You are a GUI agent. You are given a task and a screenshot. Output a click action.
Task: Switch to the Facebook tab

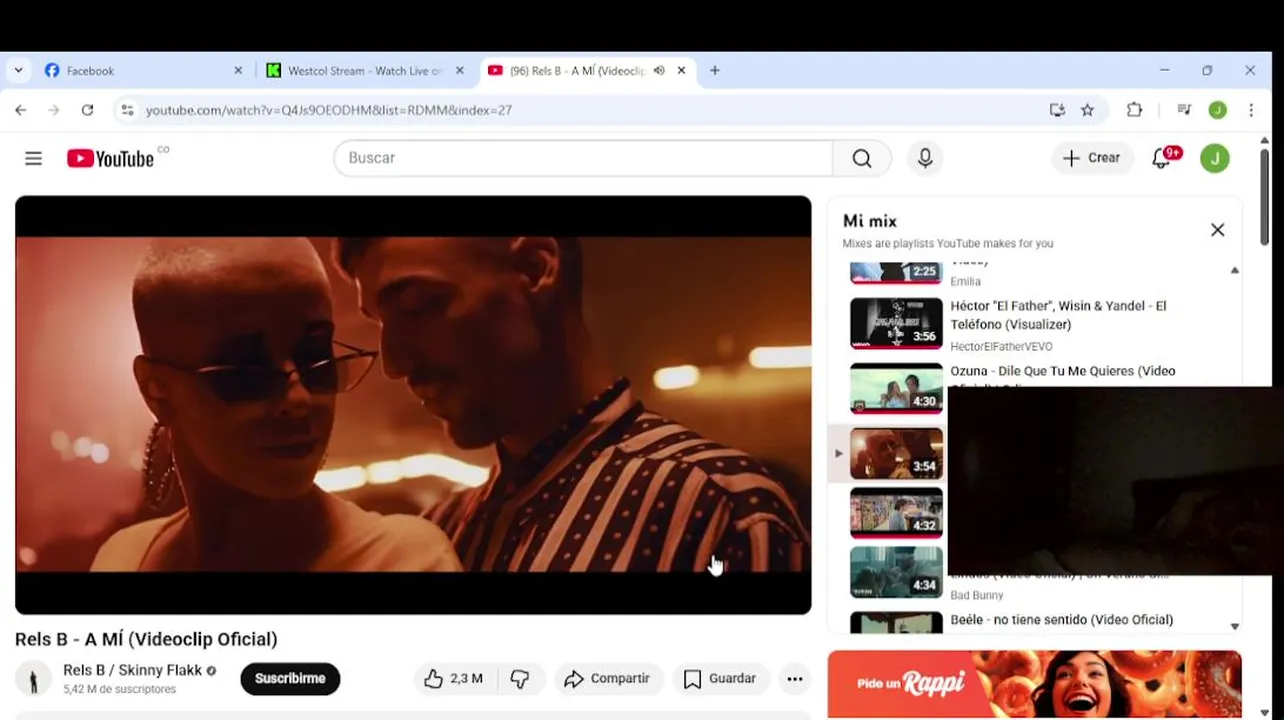pos(140,71)
